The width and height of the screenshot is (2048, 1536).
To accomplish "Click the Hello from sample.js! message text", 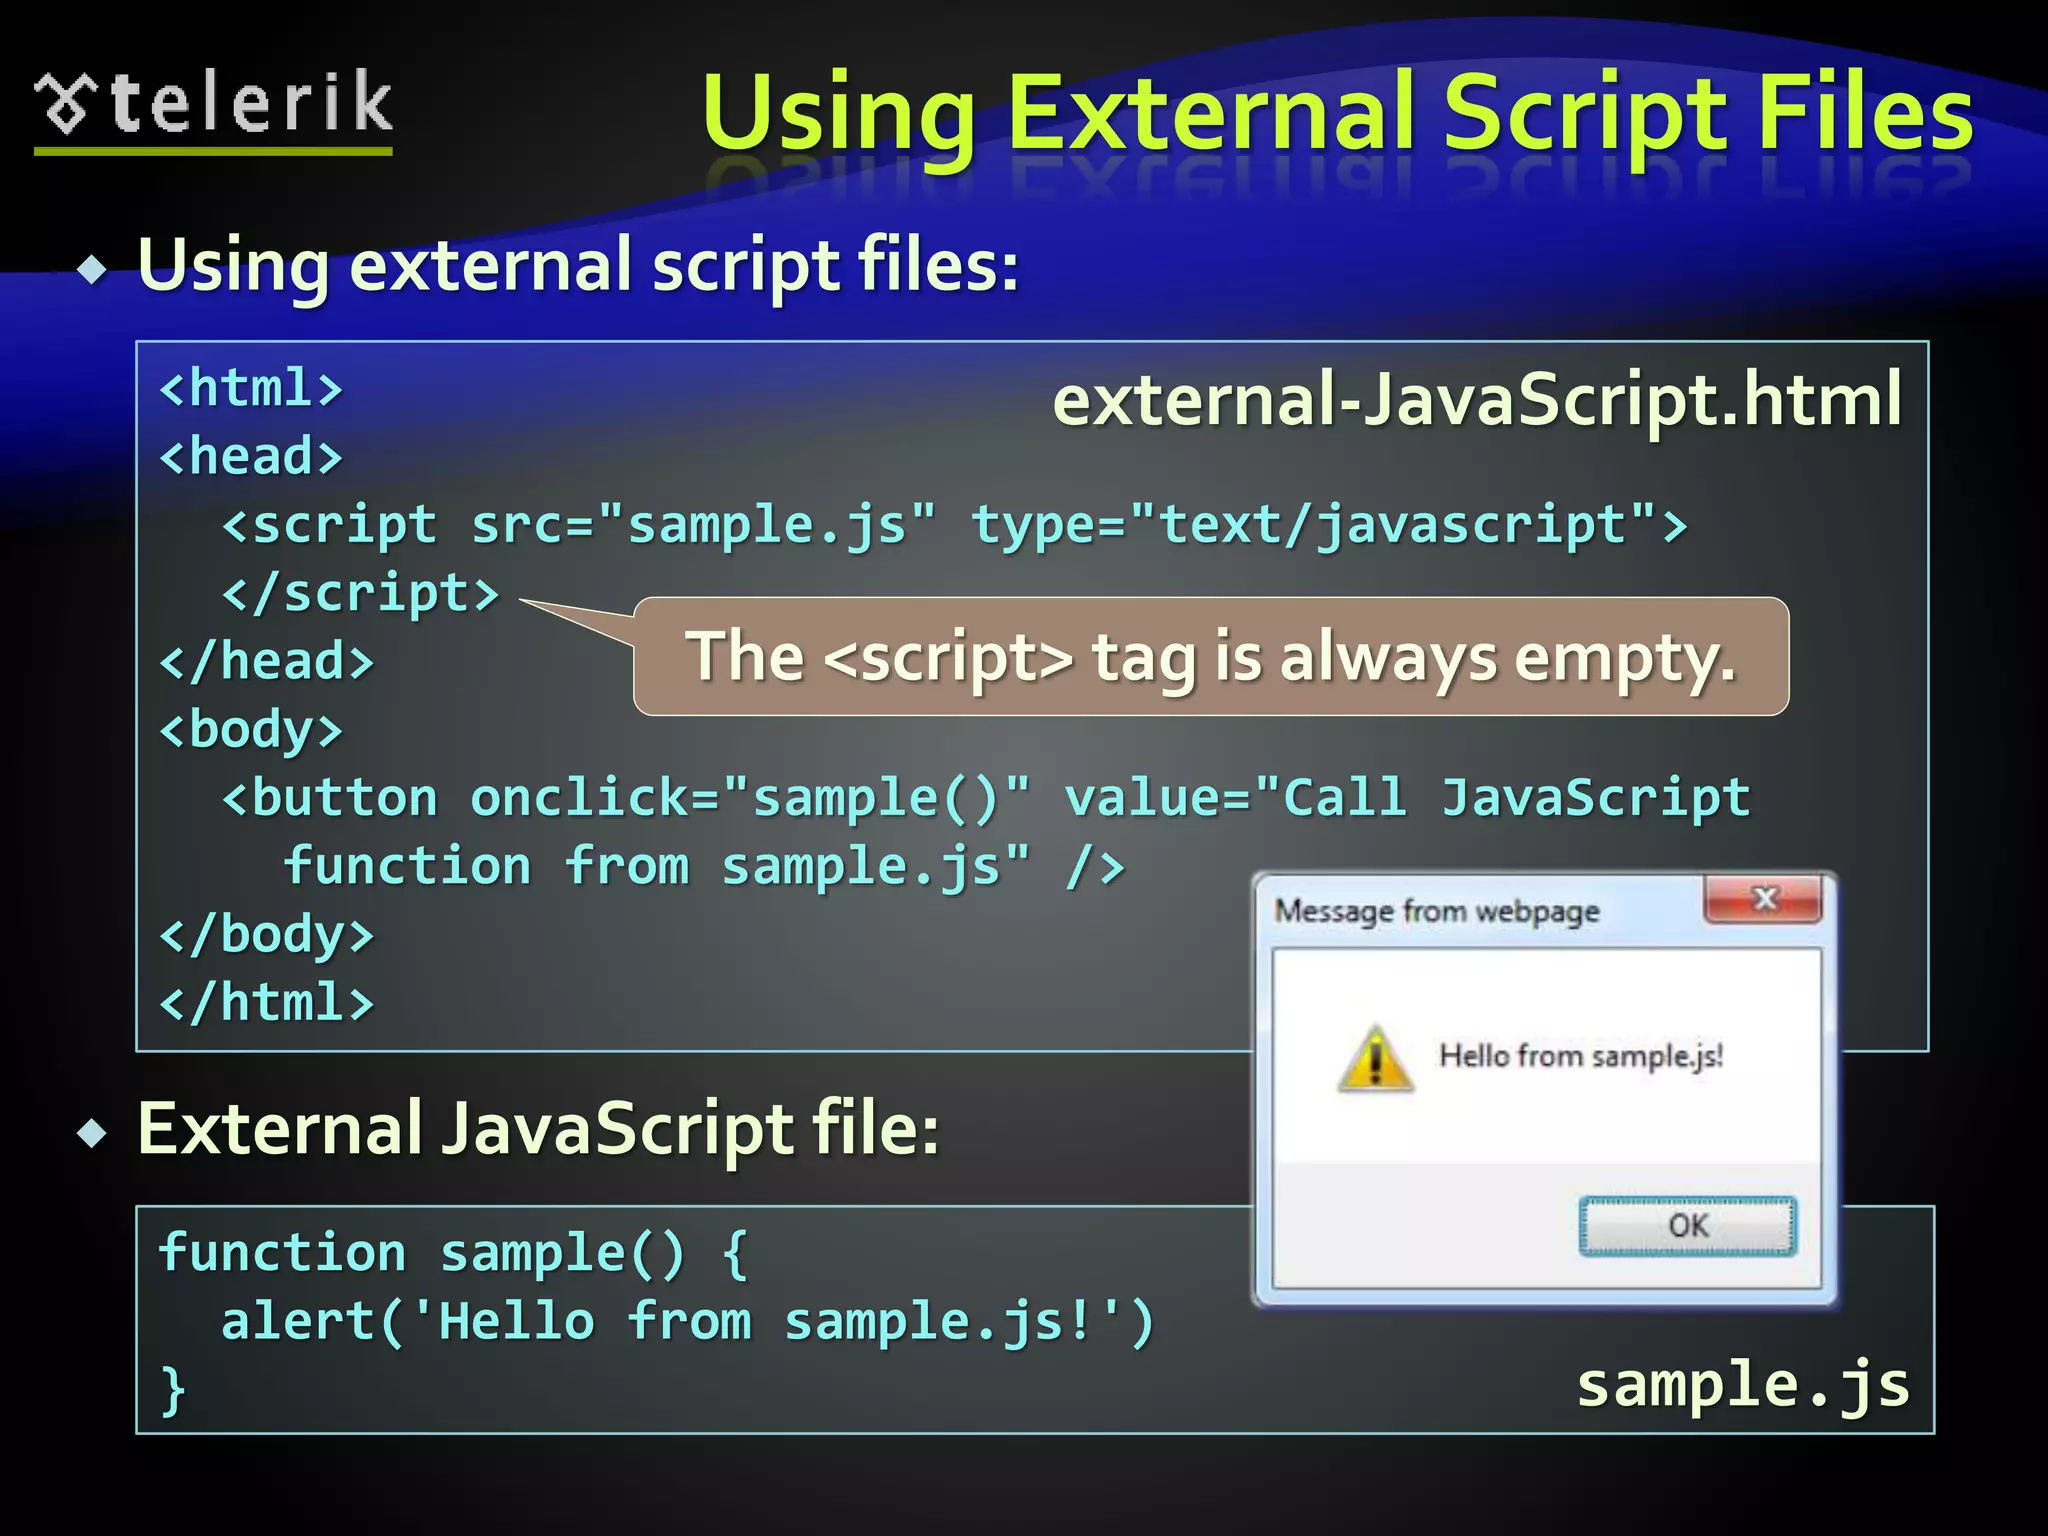I will pos(1580,1056).
